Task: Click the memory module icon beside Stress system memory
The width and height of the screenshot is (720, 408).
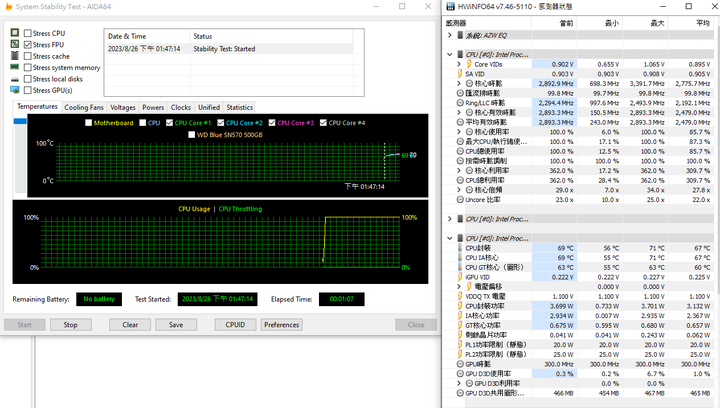Action: [15, 67]
